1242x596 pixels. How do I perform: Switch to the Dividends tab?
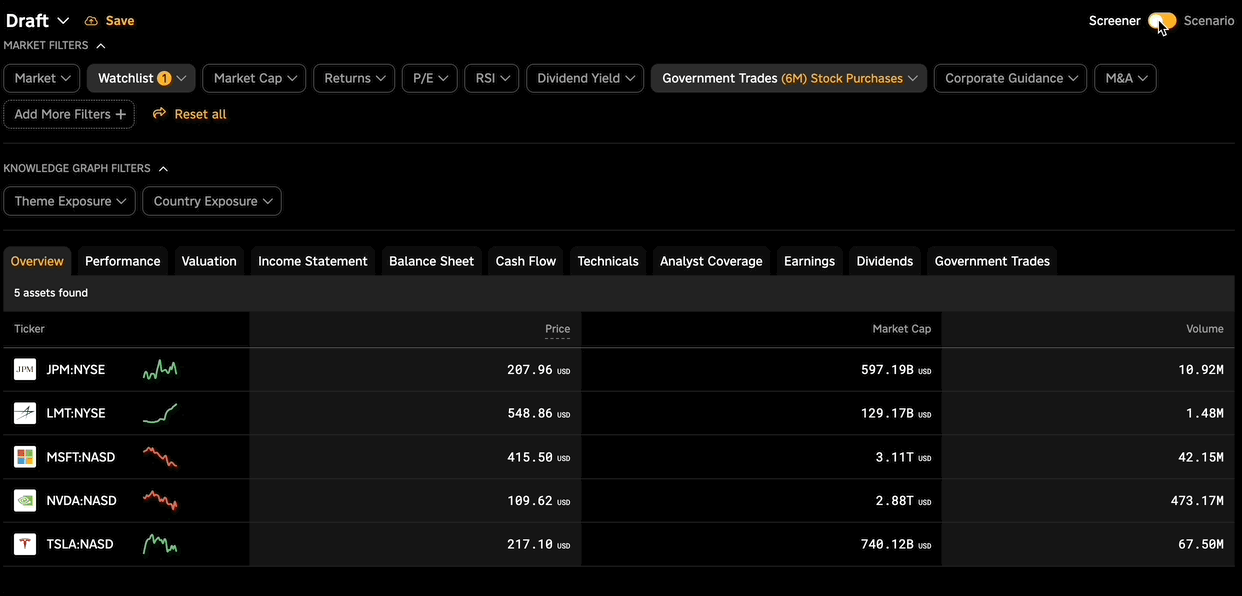tap(885, 261)
